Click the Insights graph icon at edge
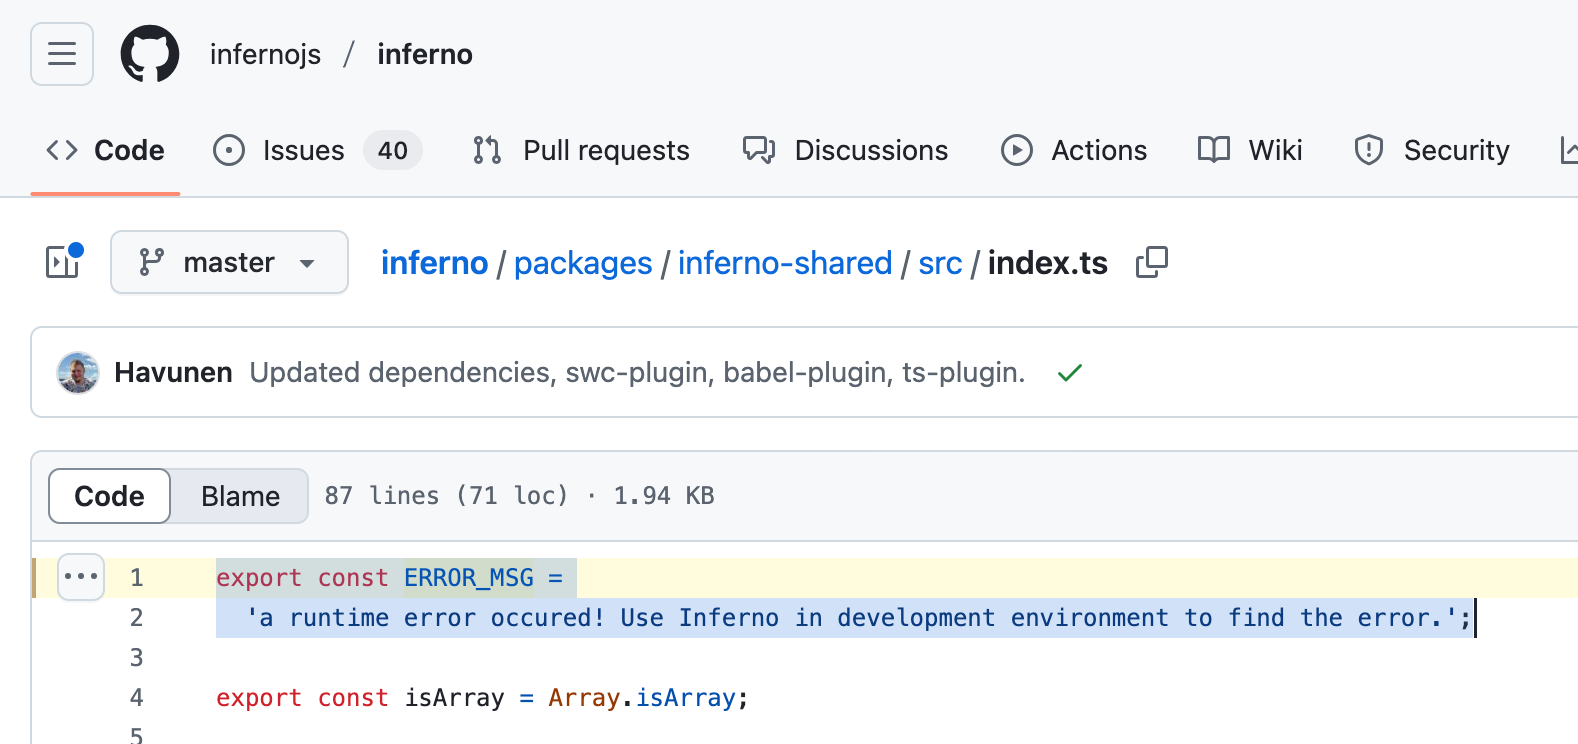 pyautogui.click(x=1569, y=150)
